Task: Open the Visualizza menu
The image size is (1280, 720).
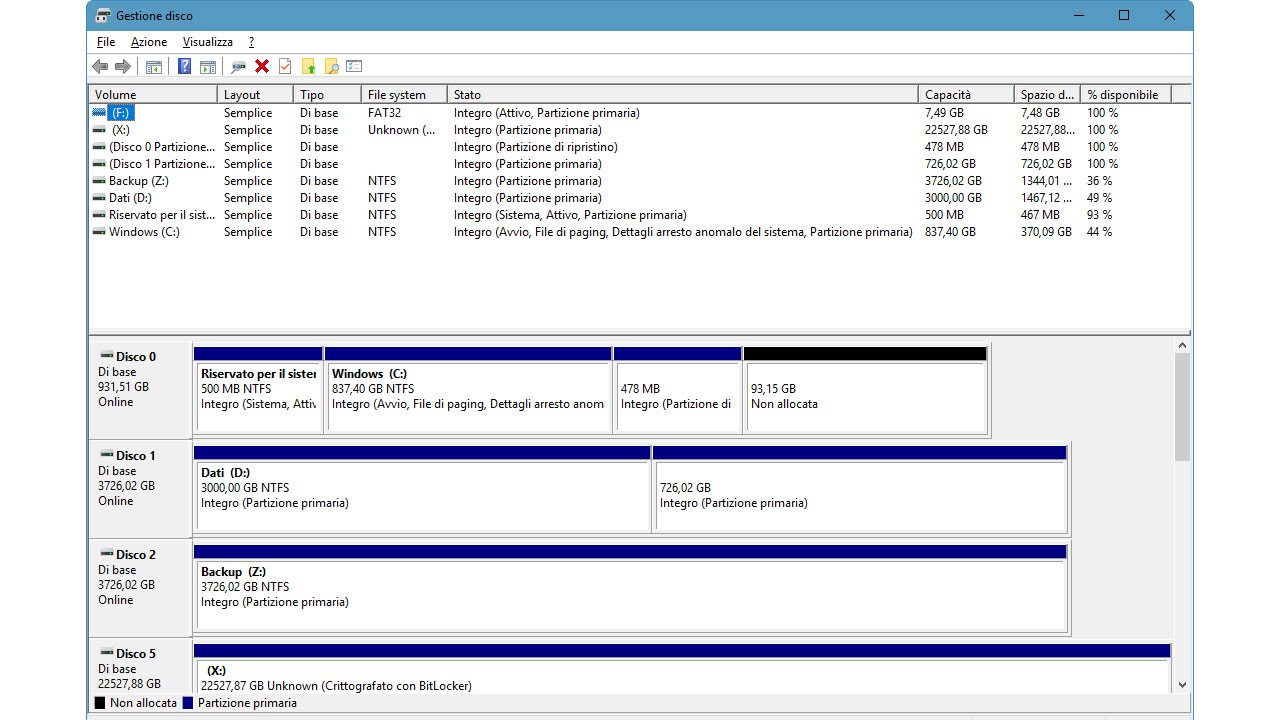Action: pos(207,42)
